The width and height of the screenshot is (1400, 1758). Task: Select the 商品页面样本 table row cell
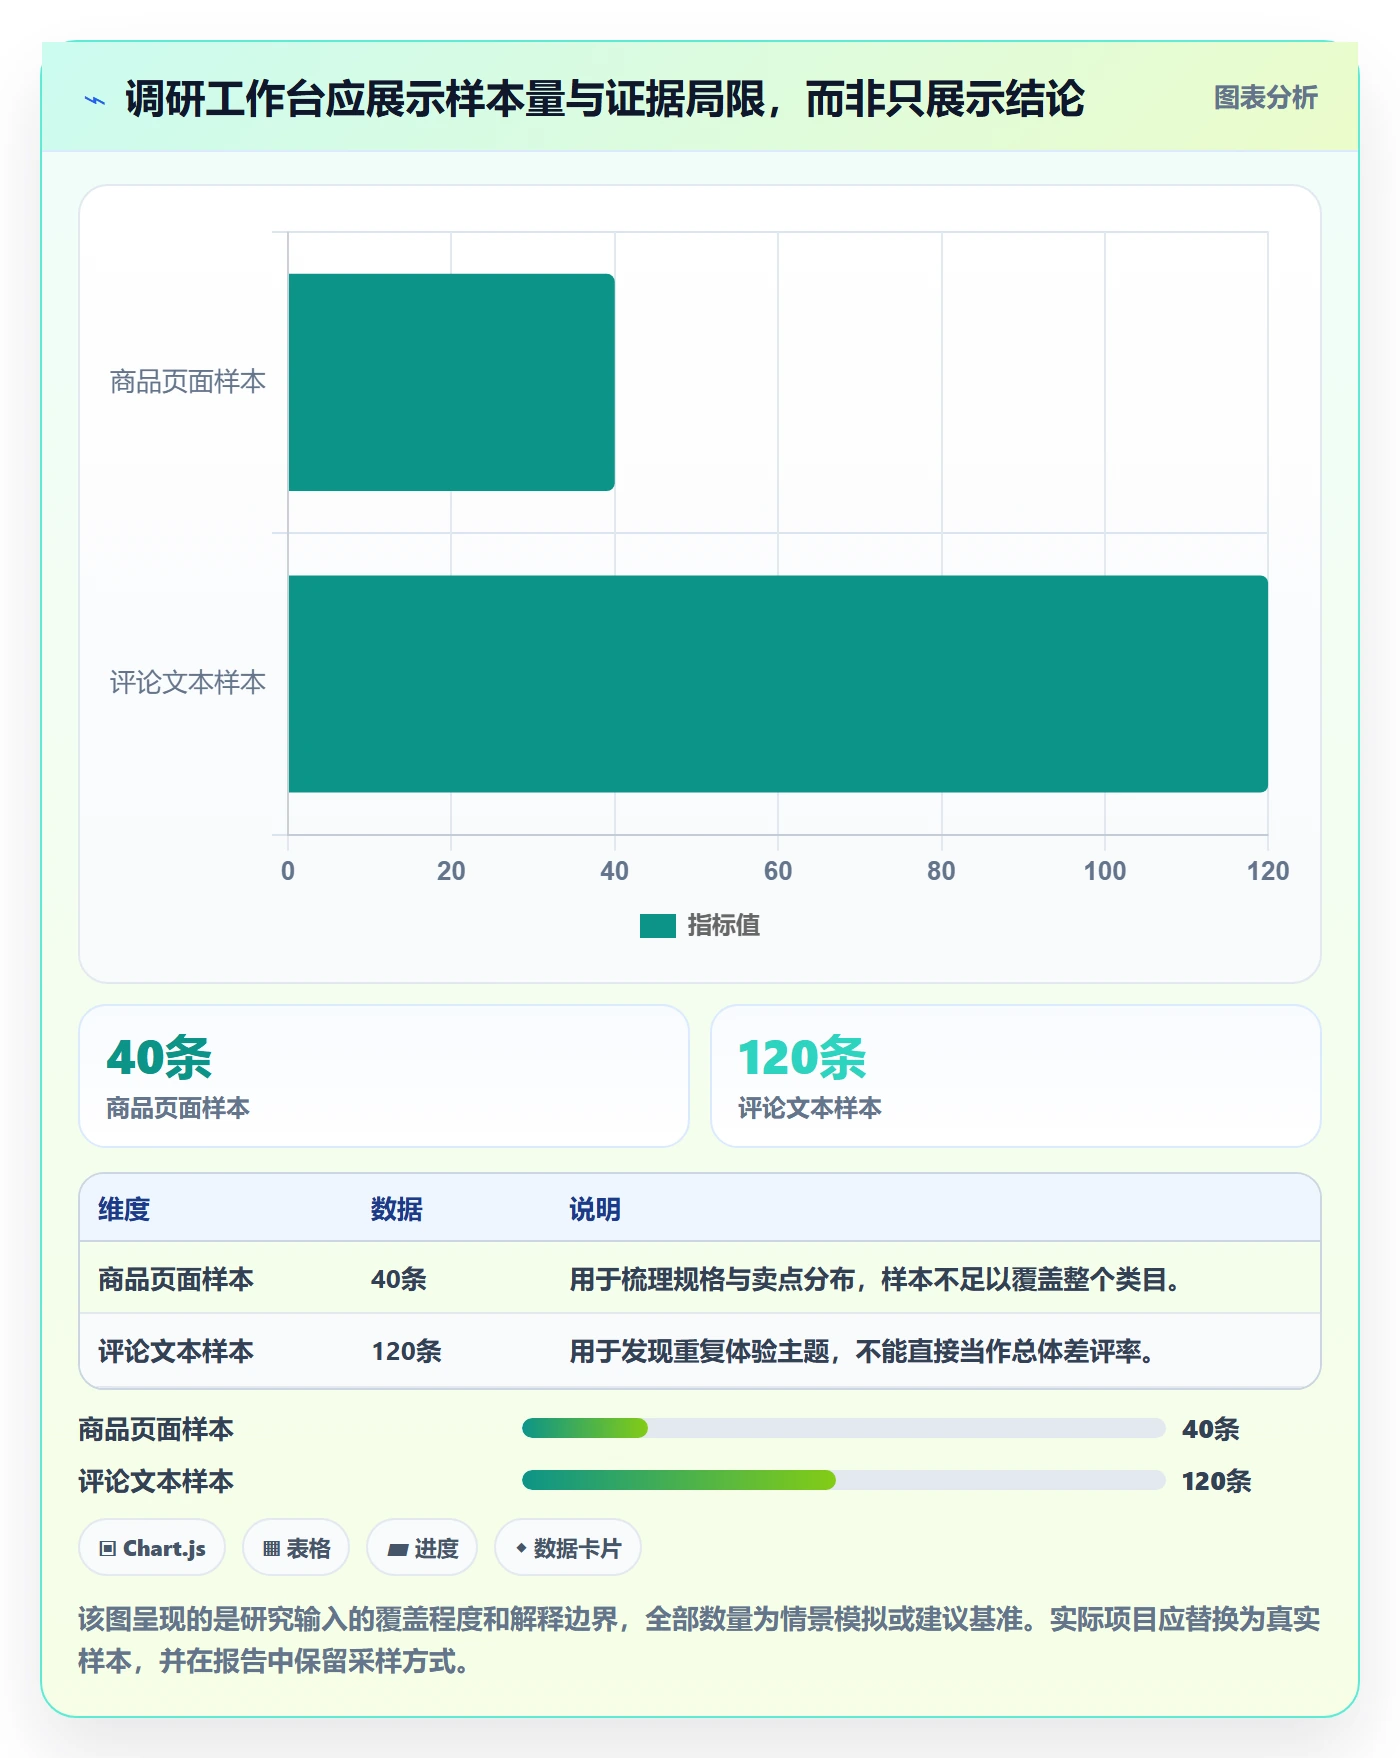[x=176, y=1279]
